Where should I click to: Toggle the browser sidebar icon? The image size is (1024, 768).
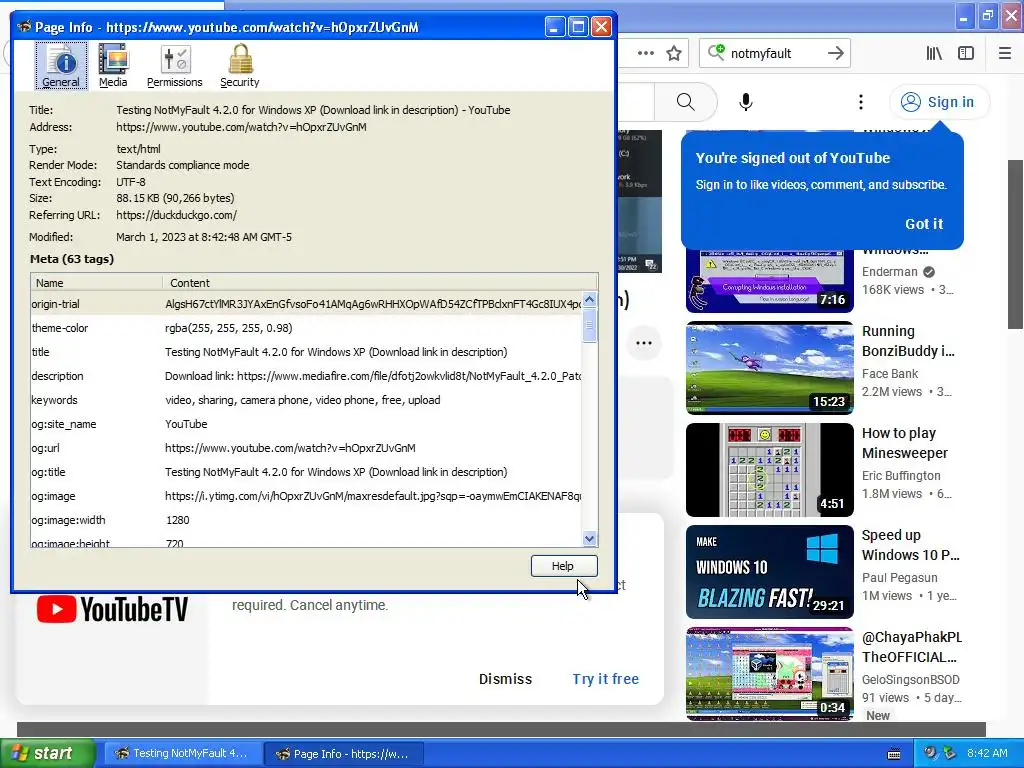pyautogui.click(x=966, y=53)
